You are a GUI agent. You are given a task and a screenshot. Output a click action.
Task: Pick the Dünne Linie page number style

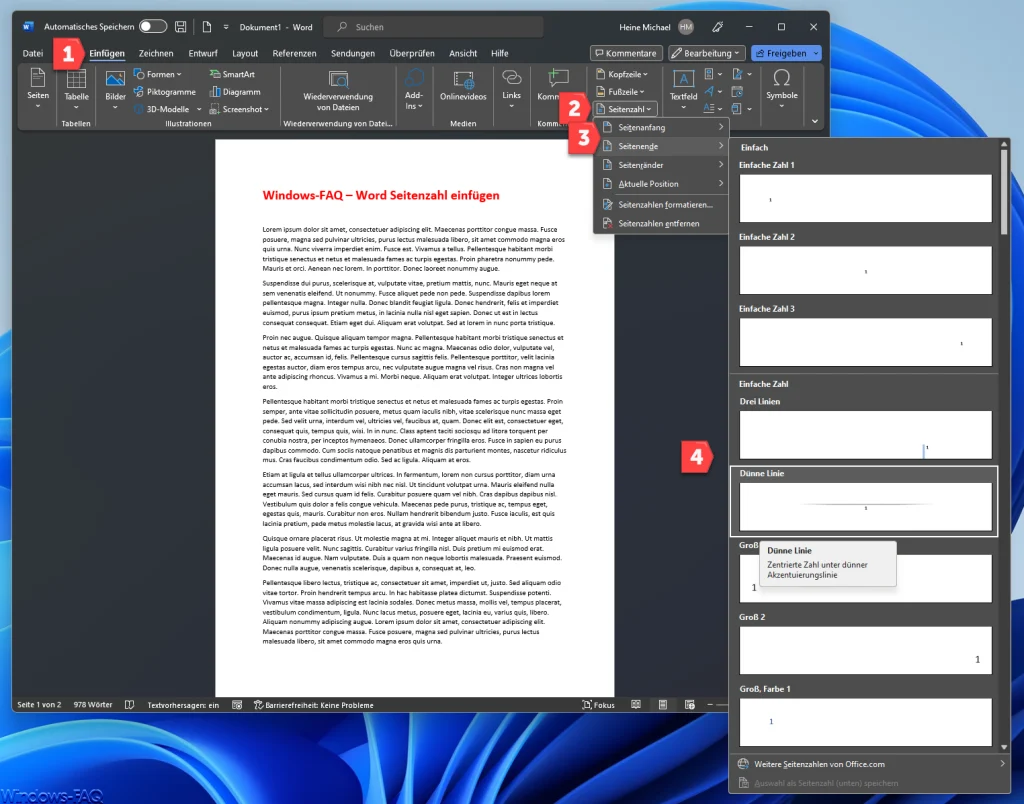[x=865, y=507]
